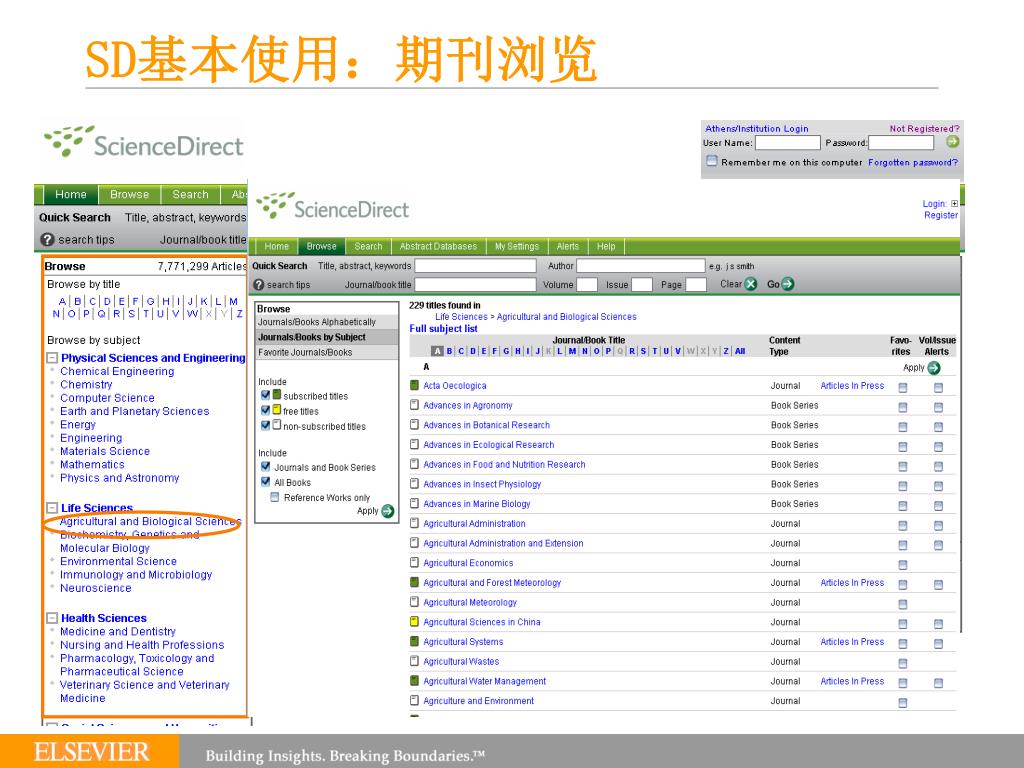Collapse the Health Sciences section
The width and height of the screenshot is (1024, 768).
52,618
